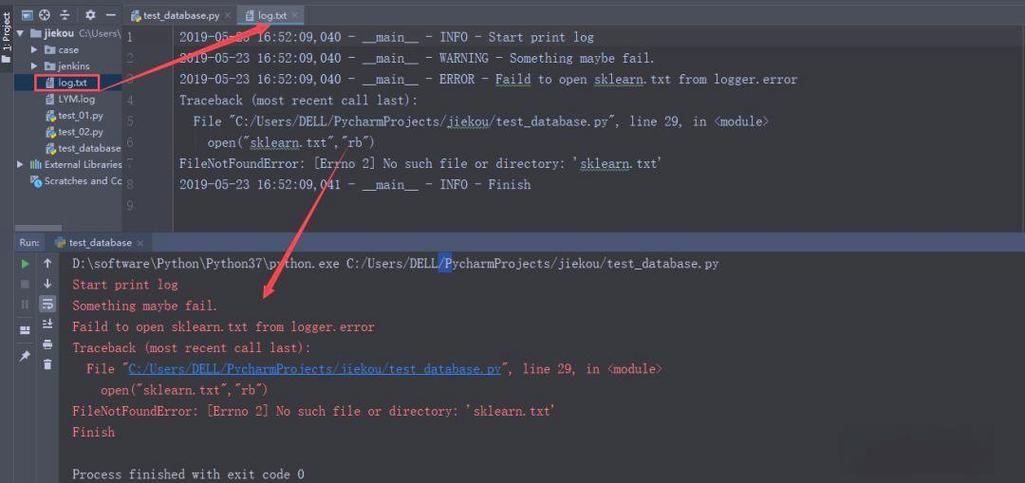
Task: Click editor line 'WARNING - Something maybe fail.'
Action: tap(416, 58)
